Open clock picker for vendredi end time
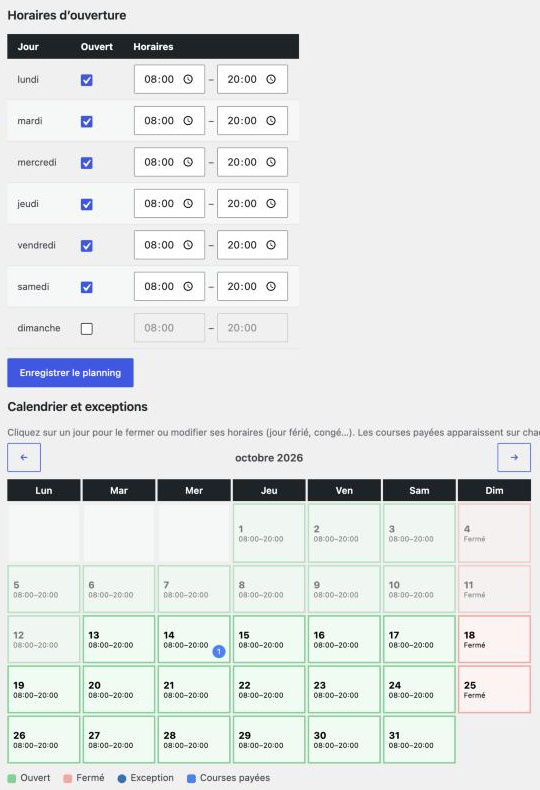 coord(271,245)
